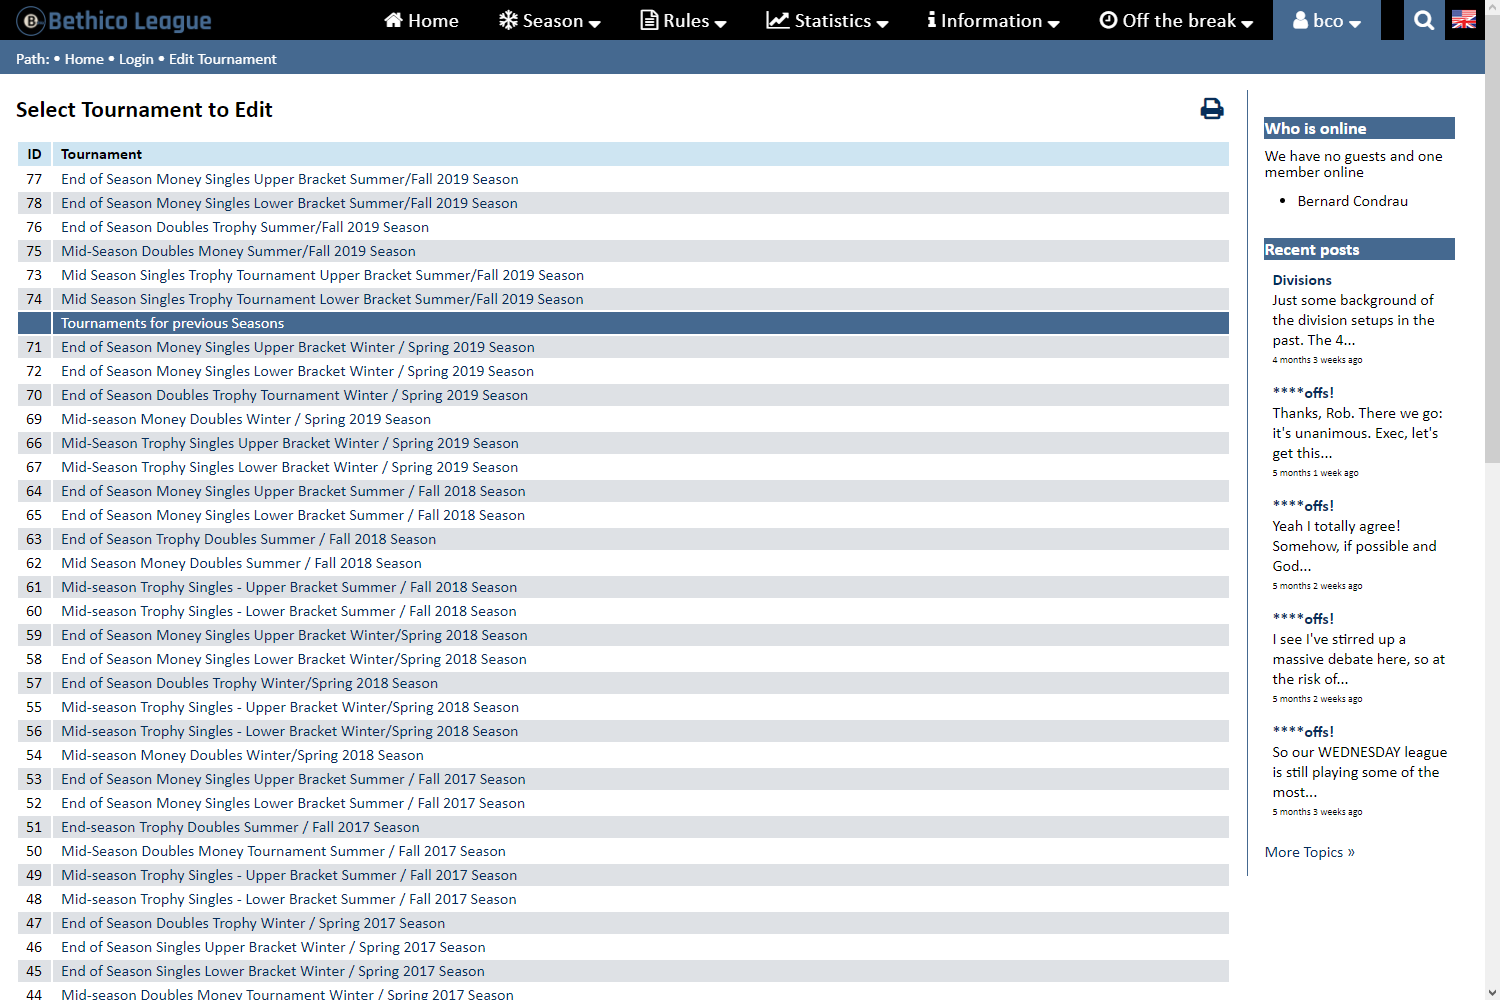1500x1000 pixels.
Task: Expand the Season dropdown menu
Action: 549,20
